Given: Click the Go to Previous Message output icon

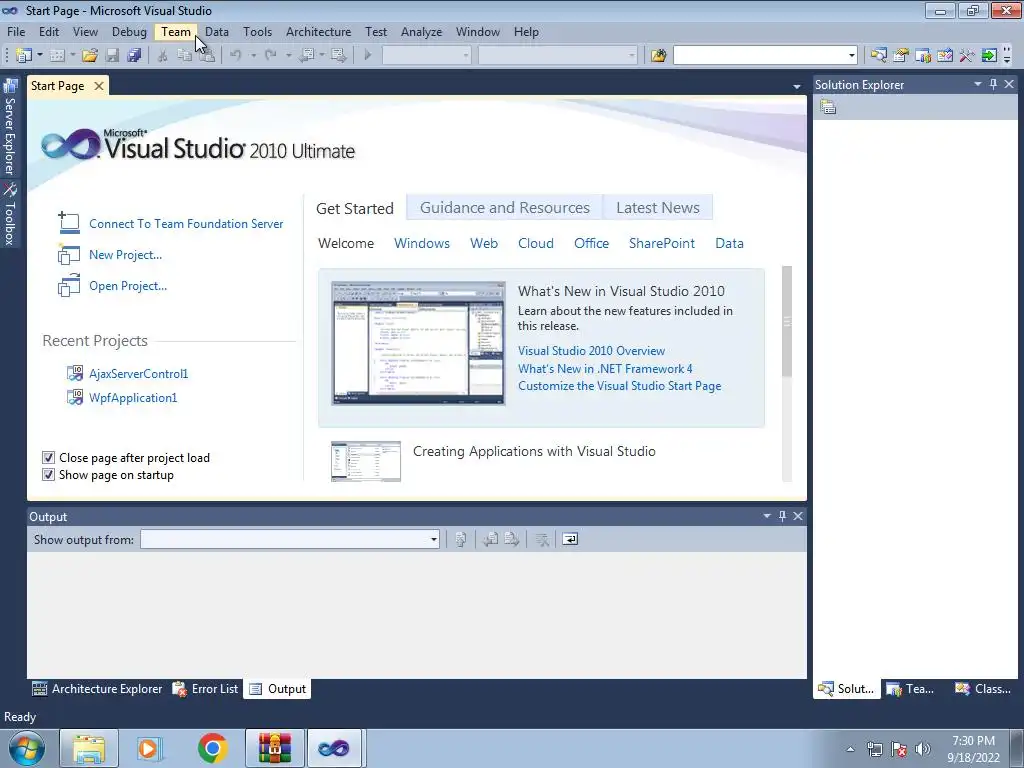Looking at the screenshot, I should 490,539.
